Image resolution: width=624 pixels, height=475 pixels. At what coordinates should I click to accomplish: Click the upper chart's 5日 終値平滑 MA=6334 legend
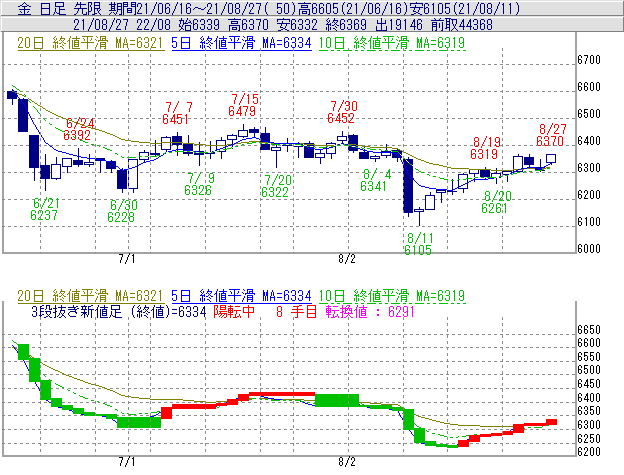pos(241,43)
